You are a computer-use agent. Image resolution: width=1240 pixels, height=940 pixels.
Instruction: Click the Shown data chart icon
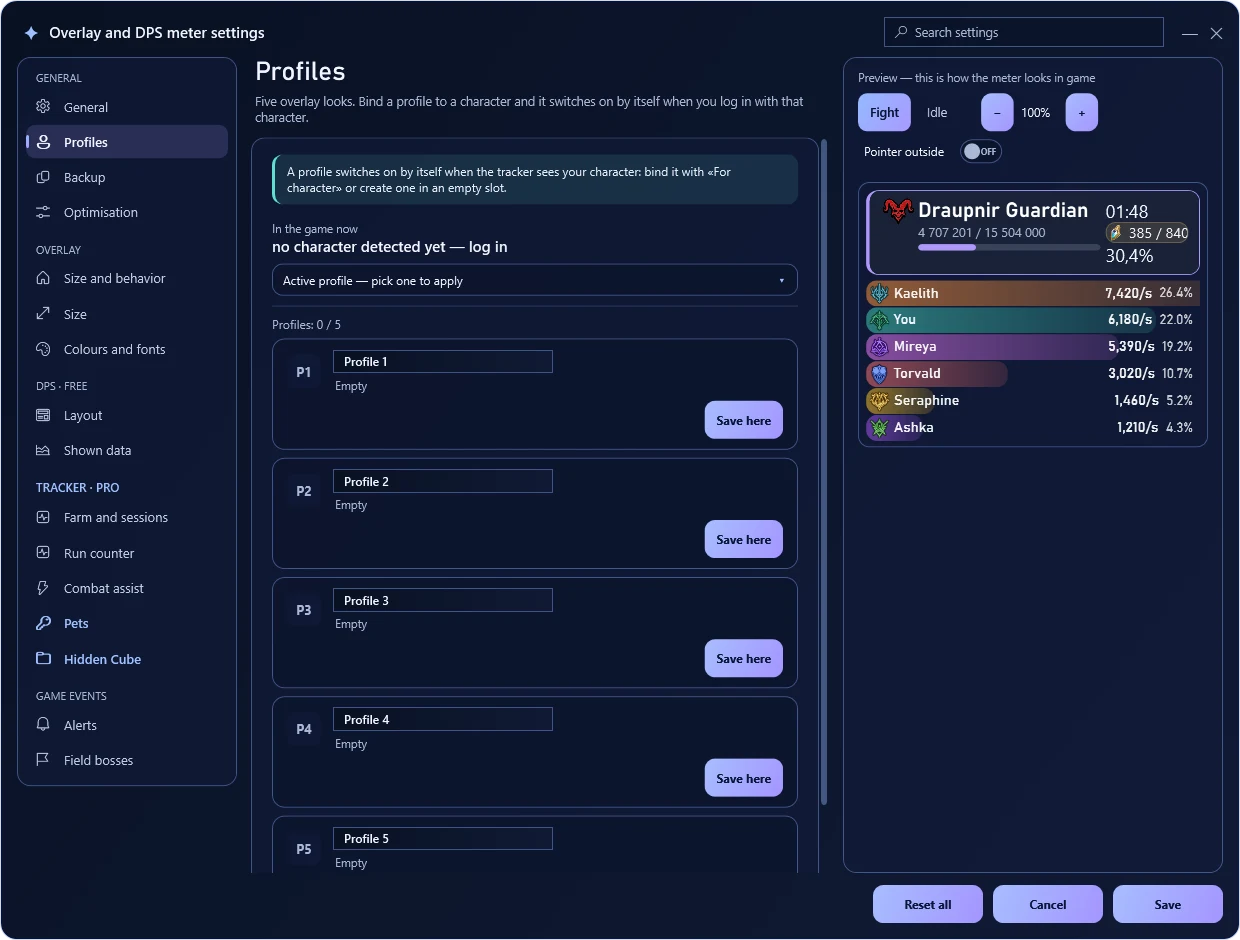click(x=43, y=450)
